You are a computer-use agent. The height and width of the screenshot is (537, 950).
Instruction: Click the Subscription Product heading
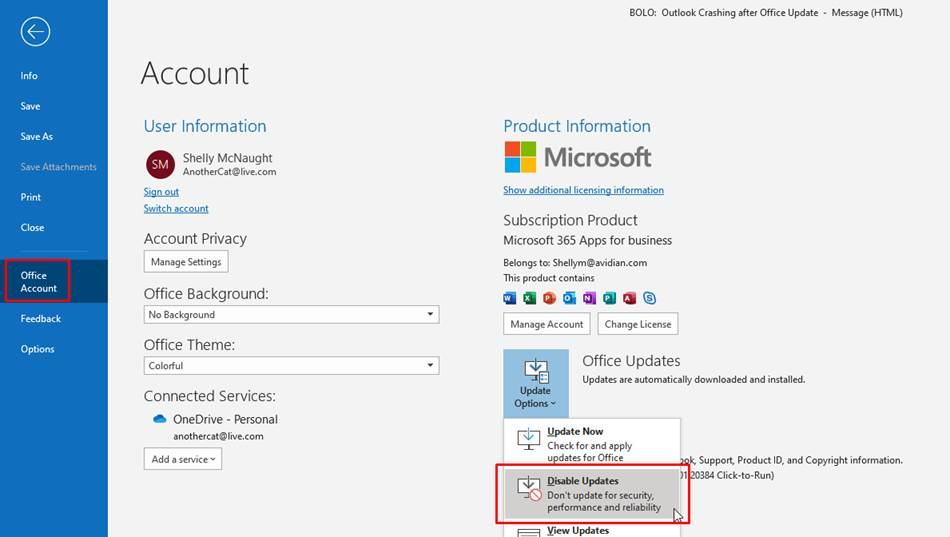(x=570, y=220)
